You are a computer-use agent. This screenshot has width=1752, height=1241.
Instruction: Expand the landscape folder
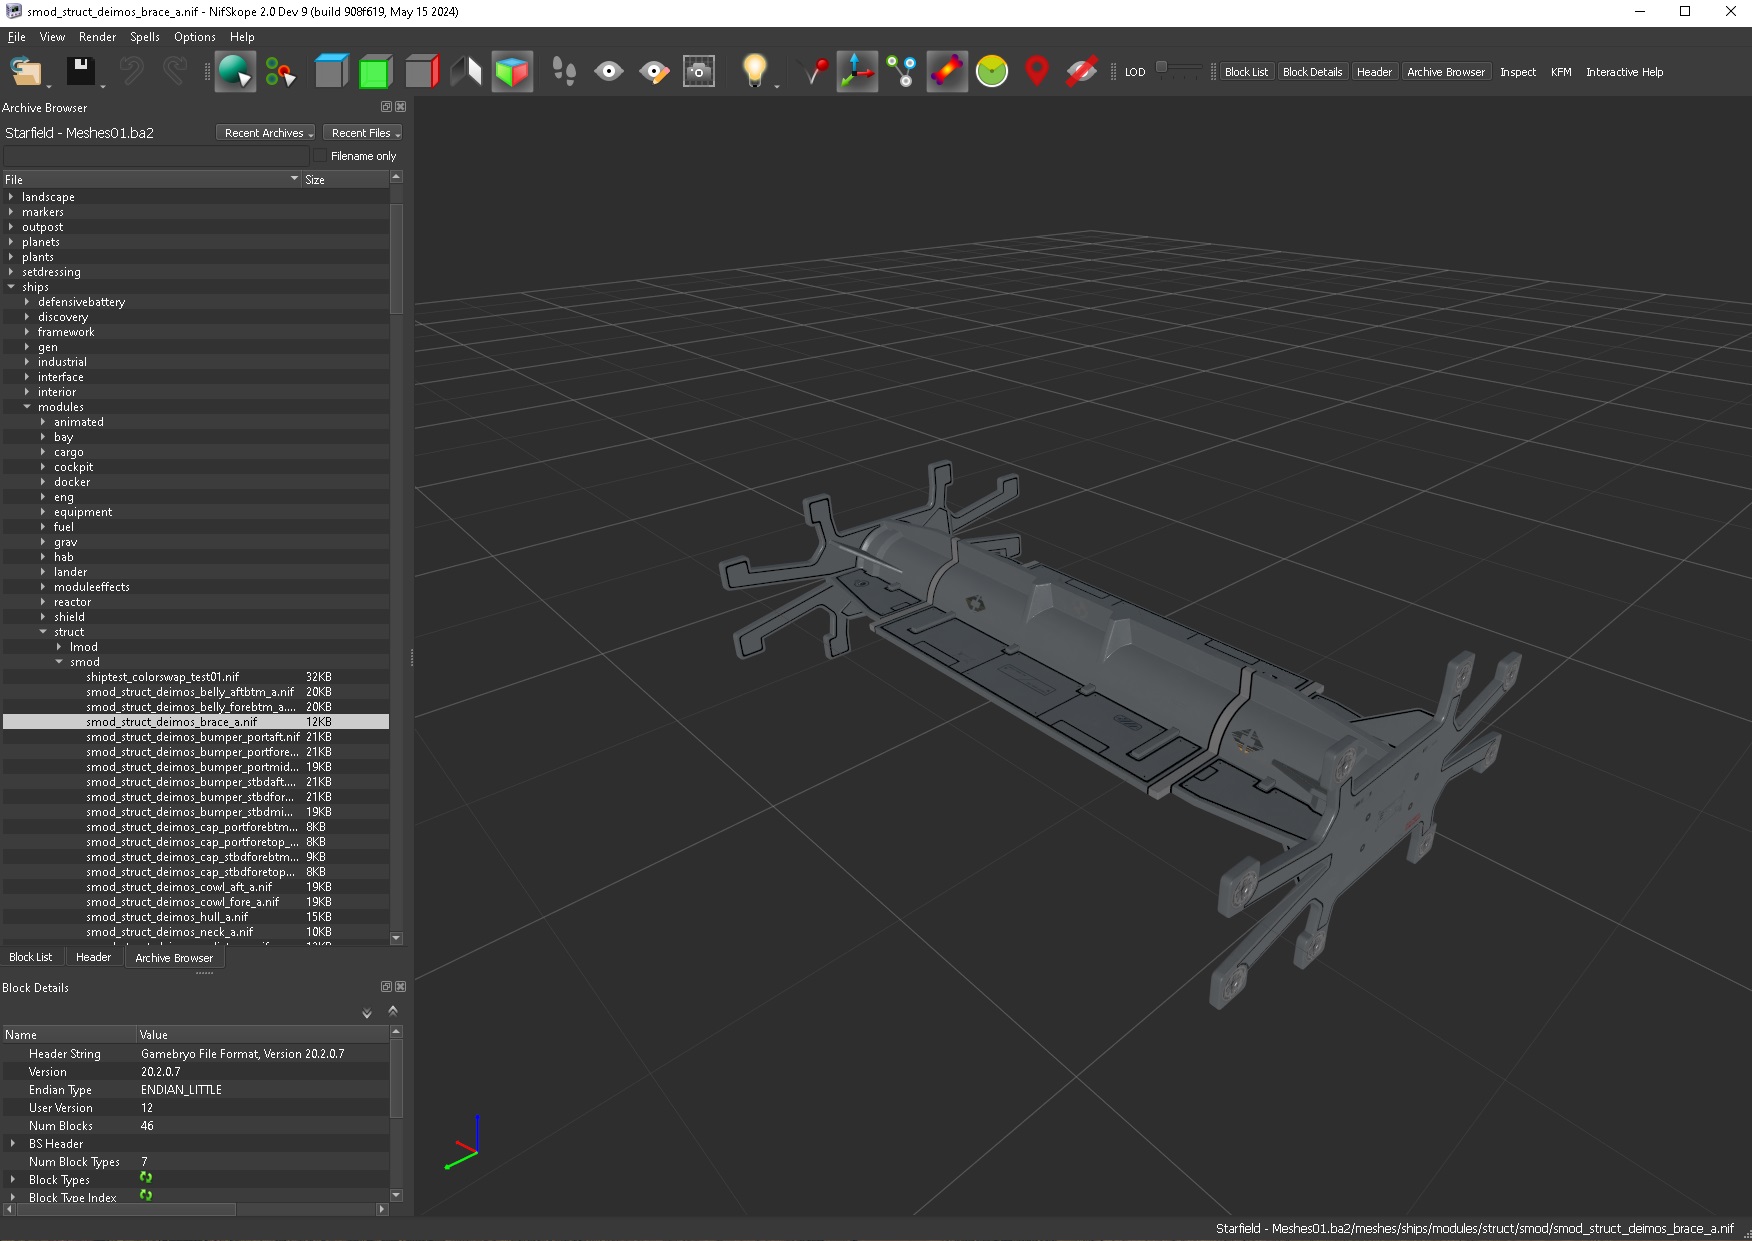coord(11,197)
